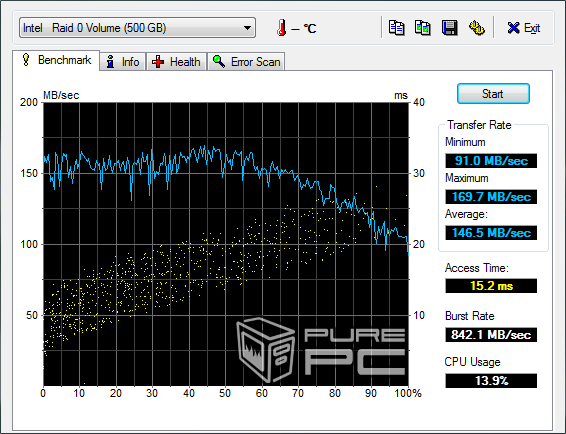The height and width of the screenshot is (434, 566).
Task: Click the lightbulb icon on the Benchmark tab
Action: pos(26,60)
